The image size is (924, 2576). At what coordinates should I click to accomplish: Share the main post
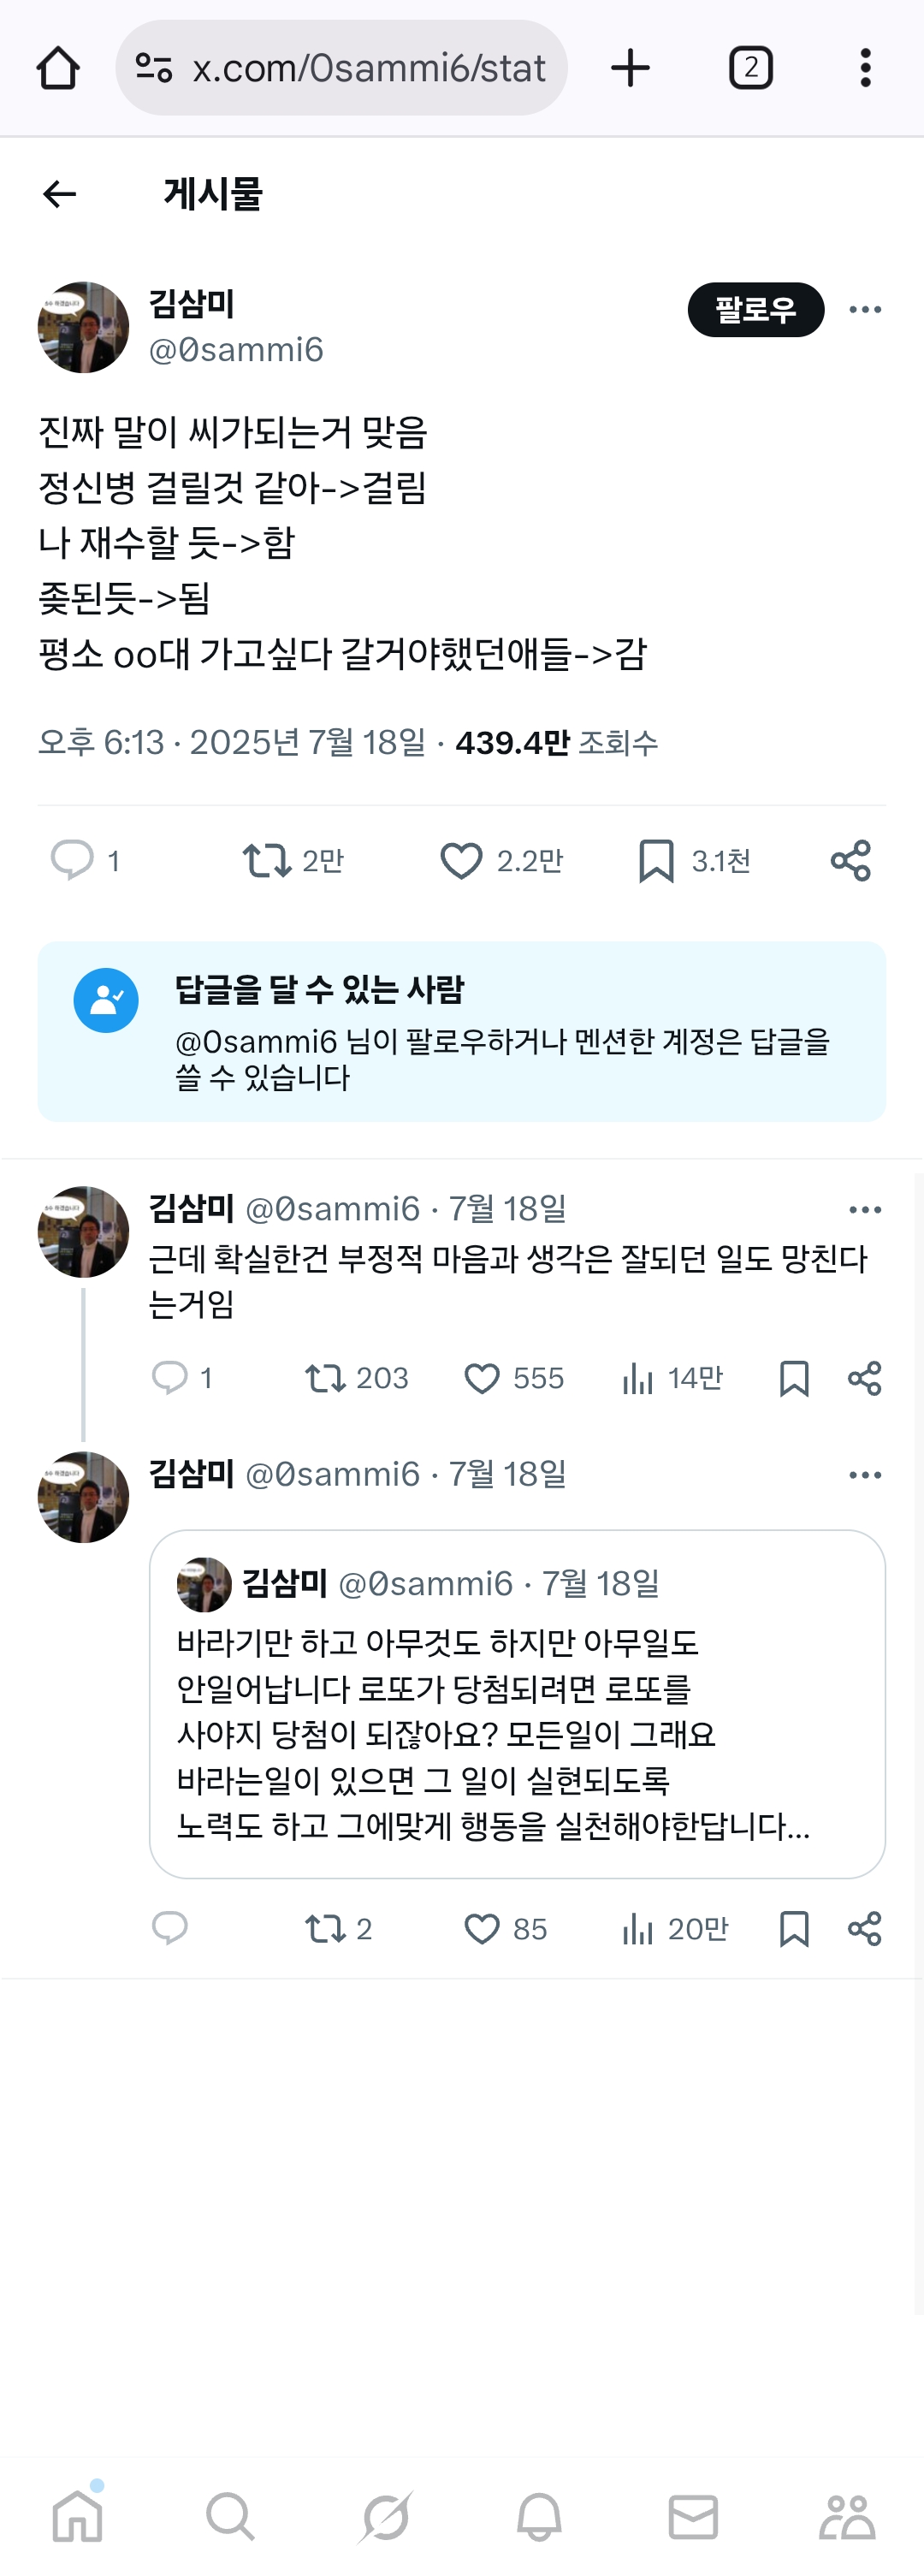[x=851, y=860]
